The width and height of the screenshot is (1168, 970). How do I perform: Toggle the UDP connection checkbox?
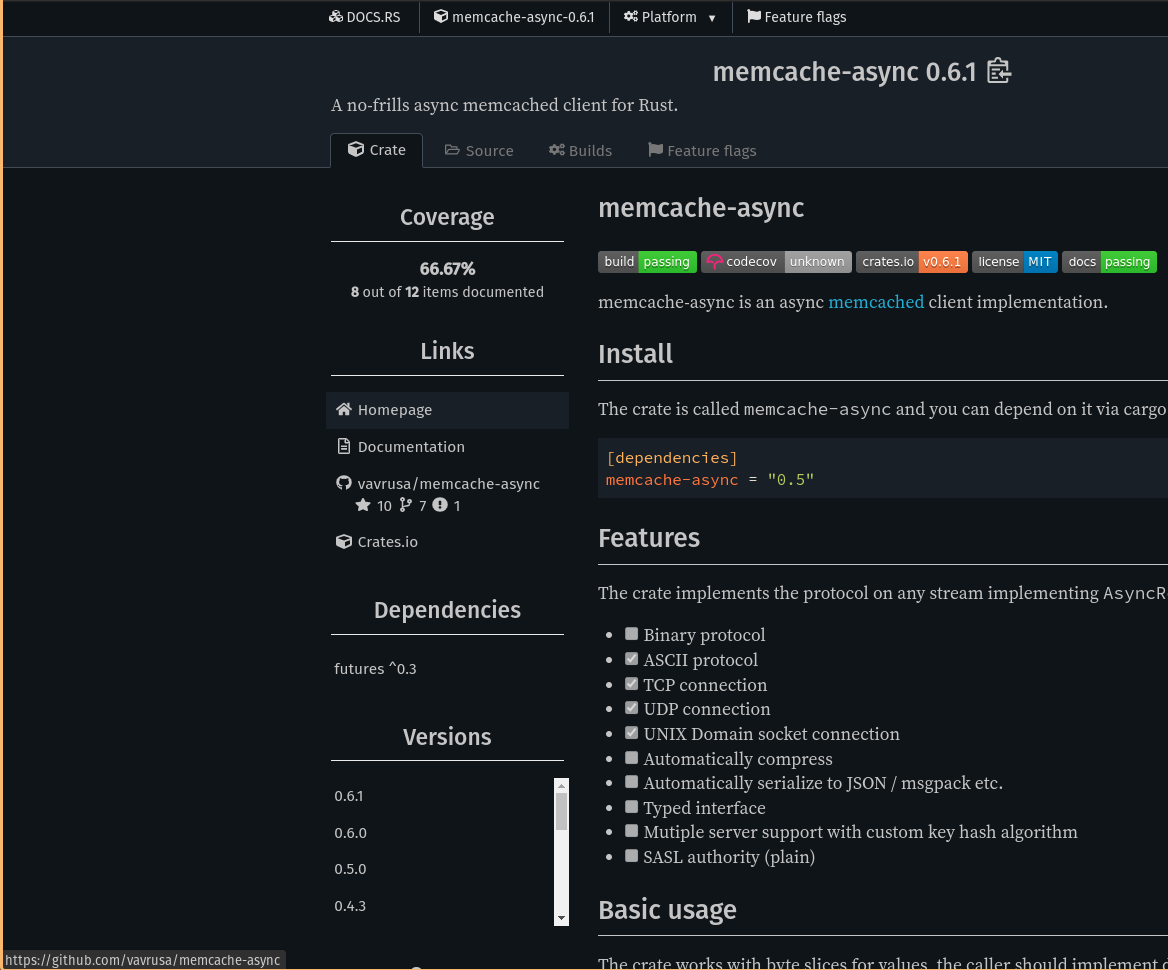[x=632, y=708]
